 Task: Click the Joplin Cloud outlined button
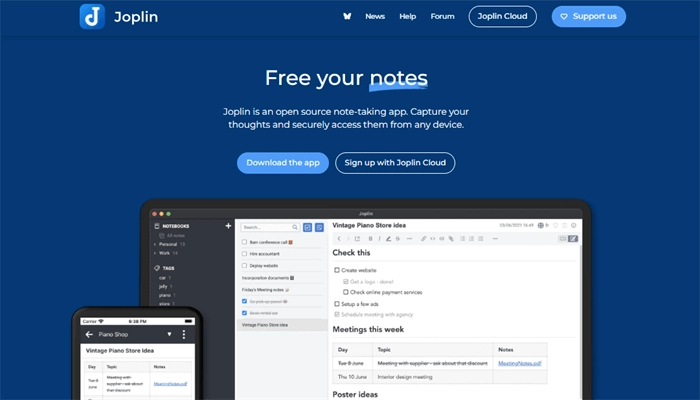(x=503, y=17)
